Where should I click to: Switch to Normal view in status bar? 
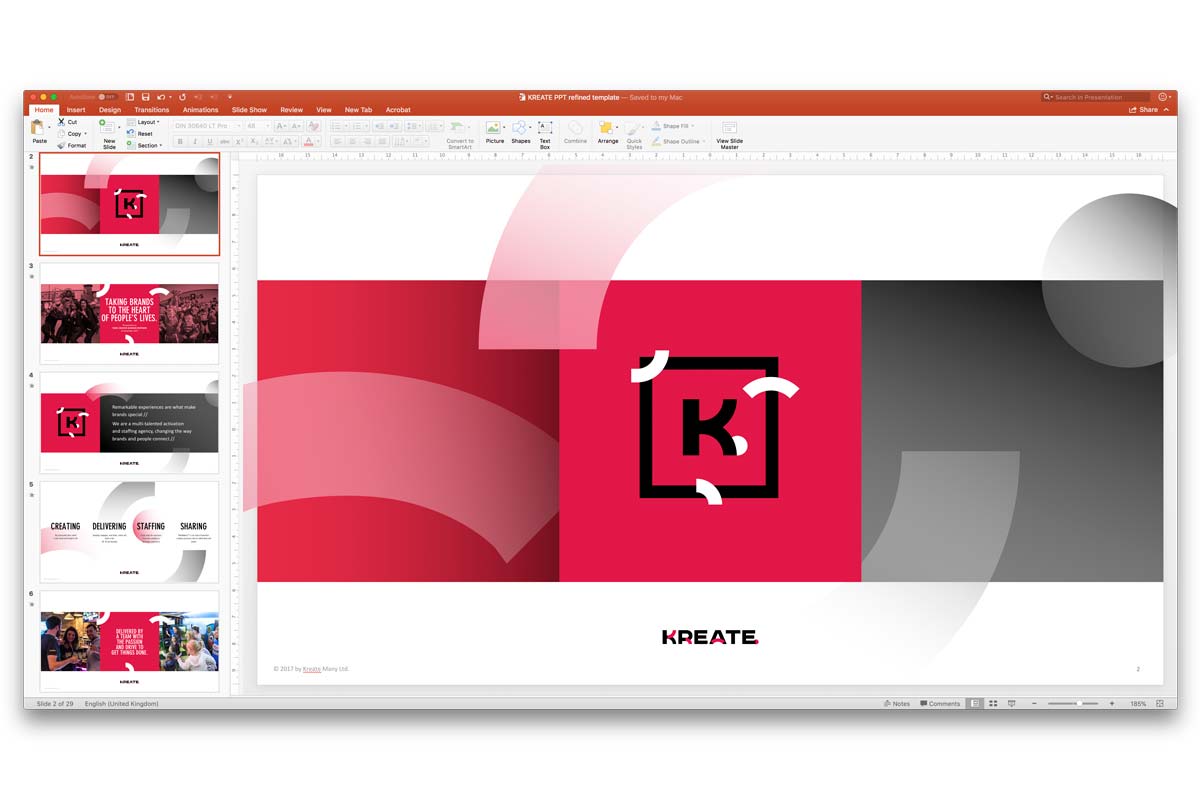pyautogui.click(x=974, y=703)
